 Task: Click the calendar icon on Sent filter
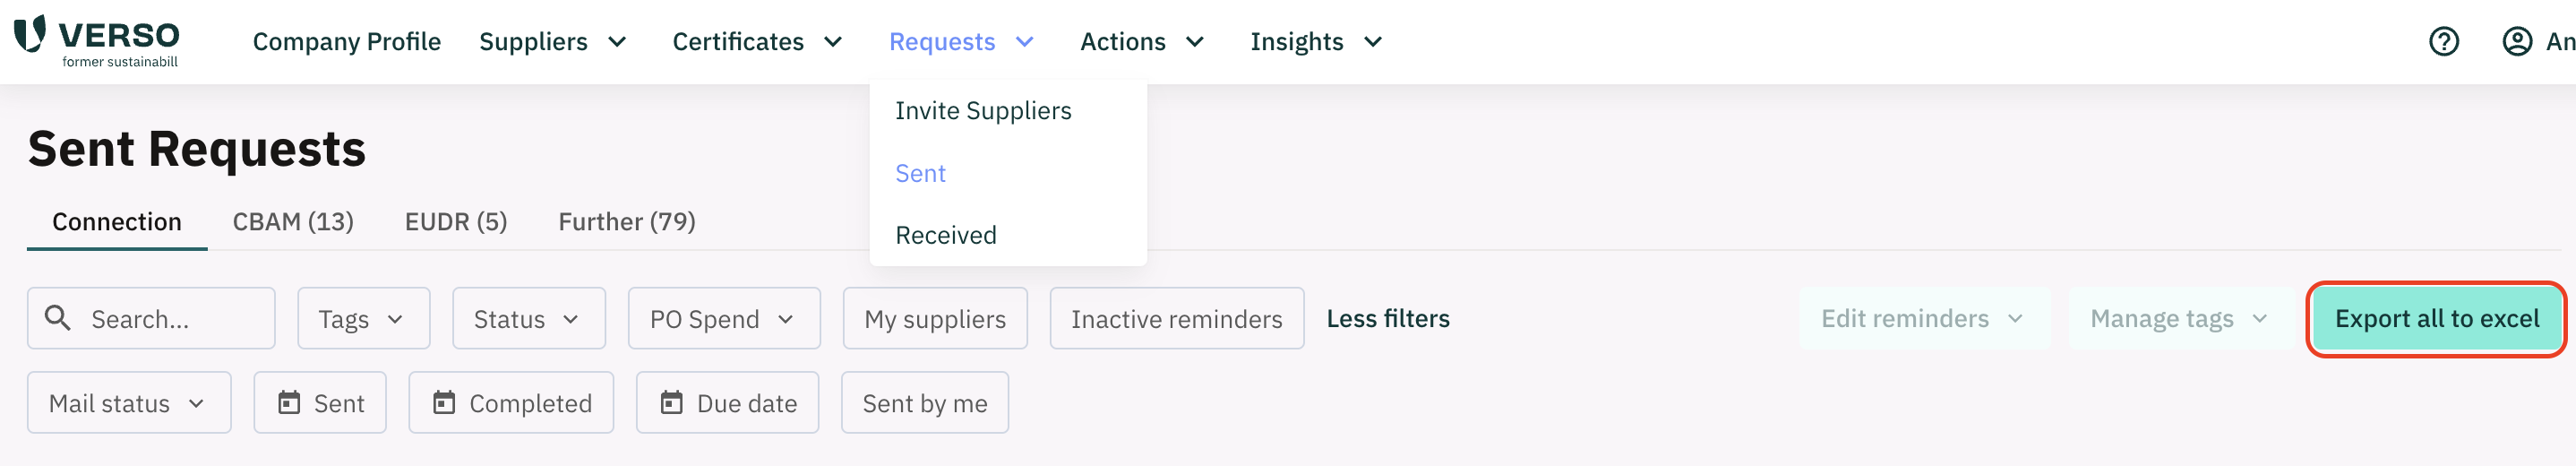[x=289, y=402]
